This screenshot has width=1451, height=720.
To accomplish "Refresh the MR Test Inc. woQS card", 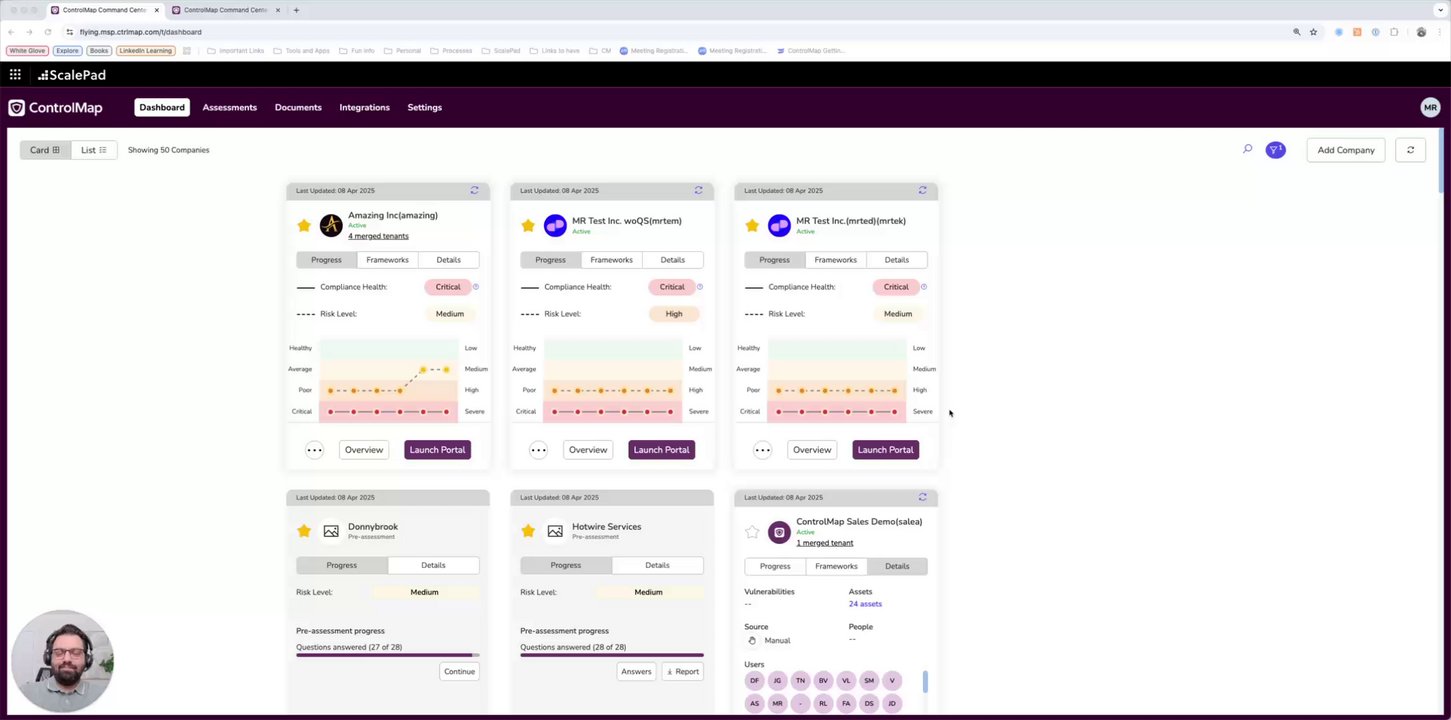I will 698,190.
